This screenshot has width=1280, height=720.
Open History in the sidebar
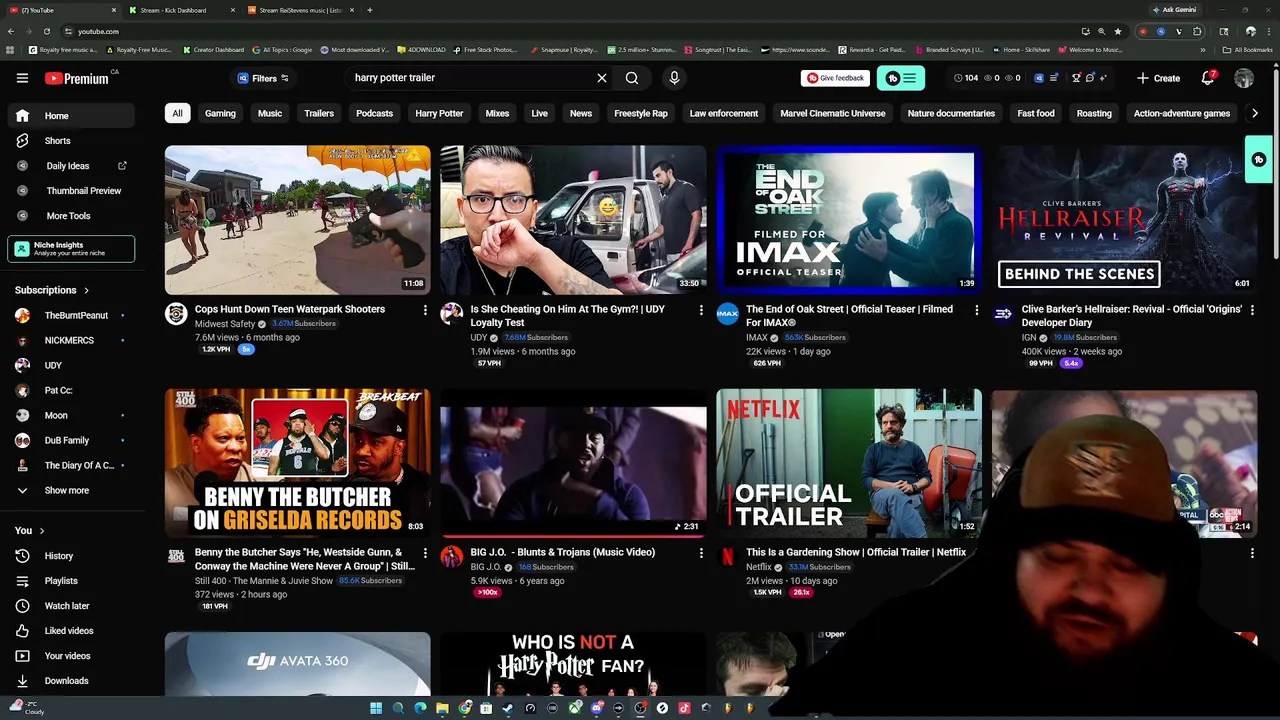(x=71, y=556)
